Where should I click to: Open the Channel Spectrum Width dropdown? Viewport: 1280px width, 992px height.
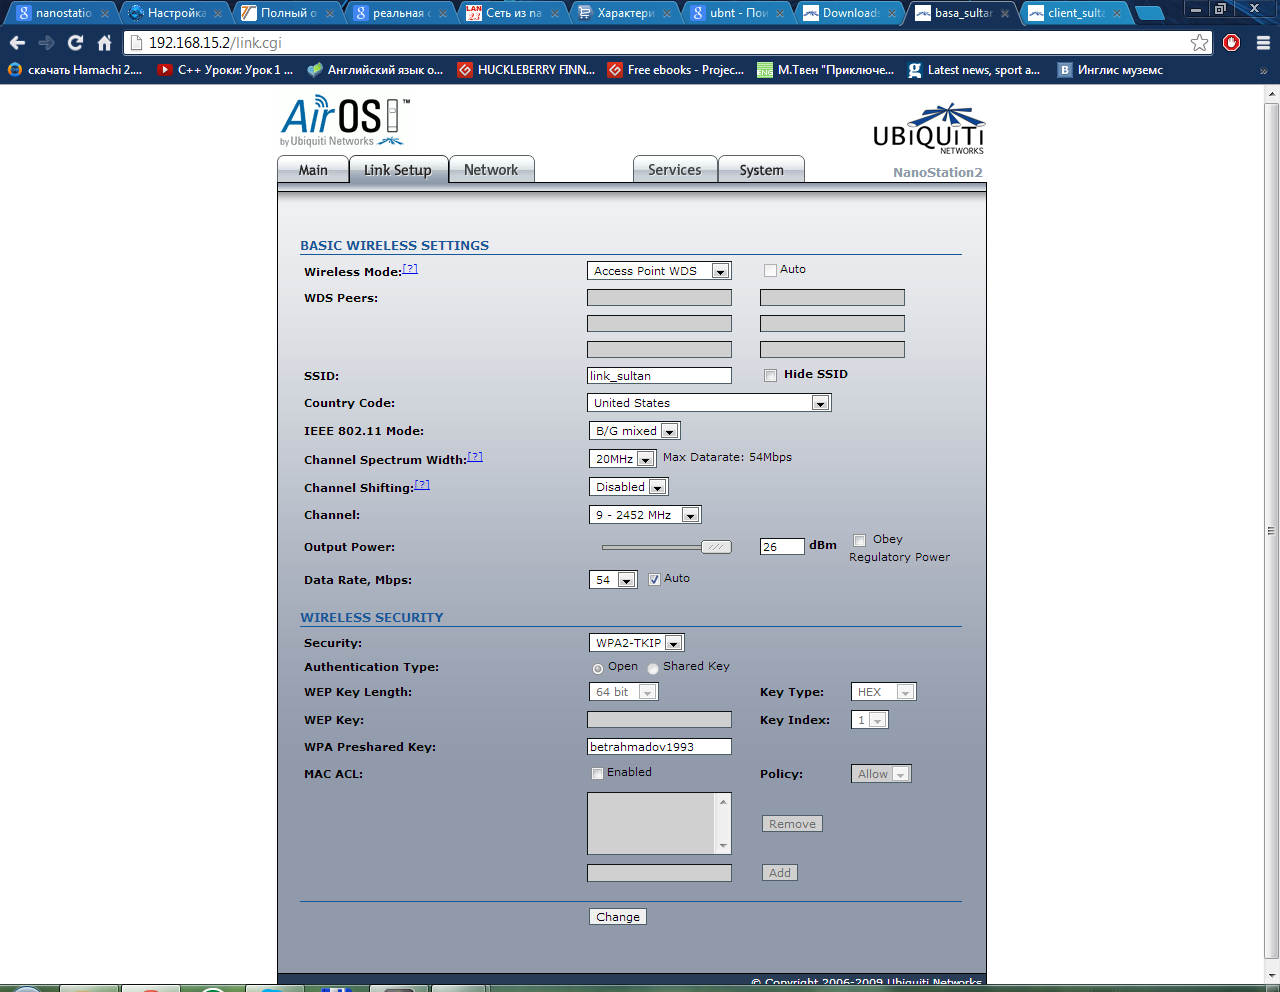coord(622,459)
